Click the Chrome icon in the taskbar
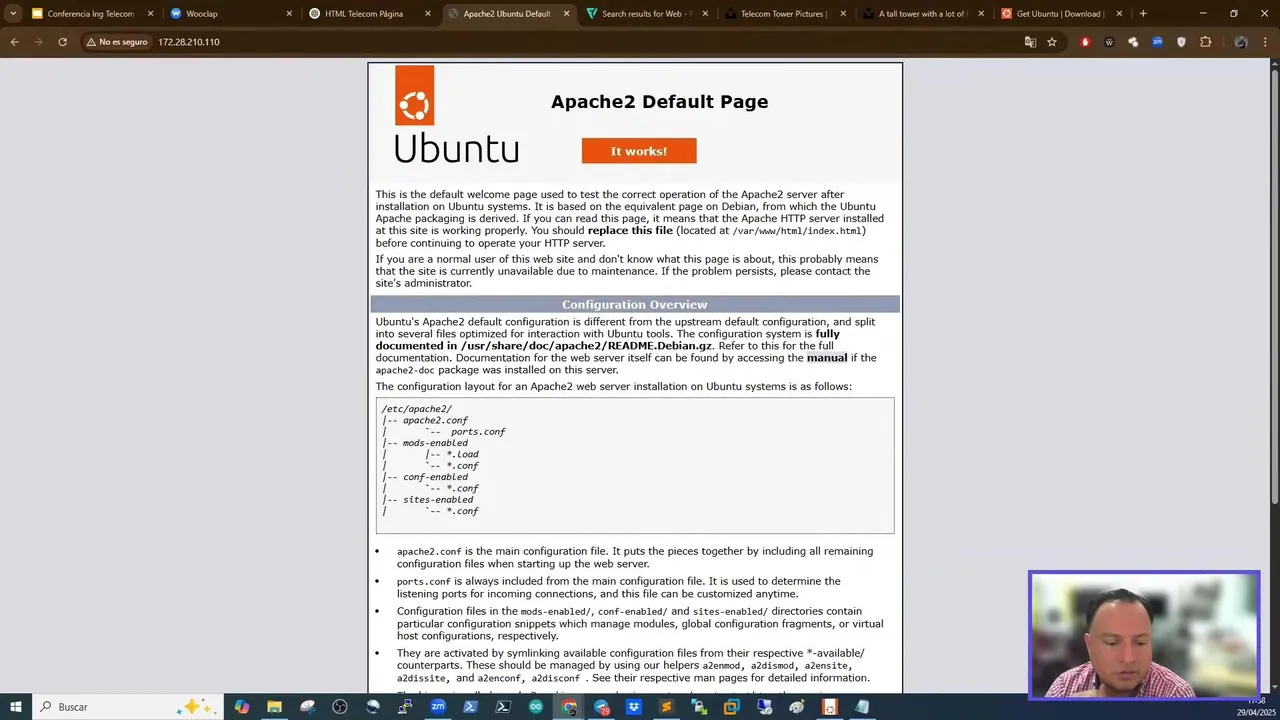The image size is (1280, 720). coord(569,707)
